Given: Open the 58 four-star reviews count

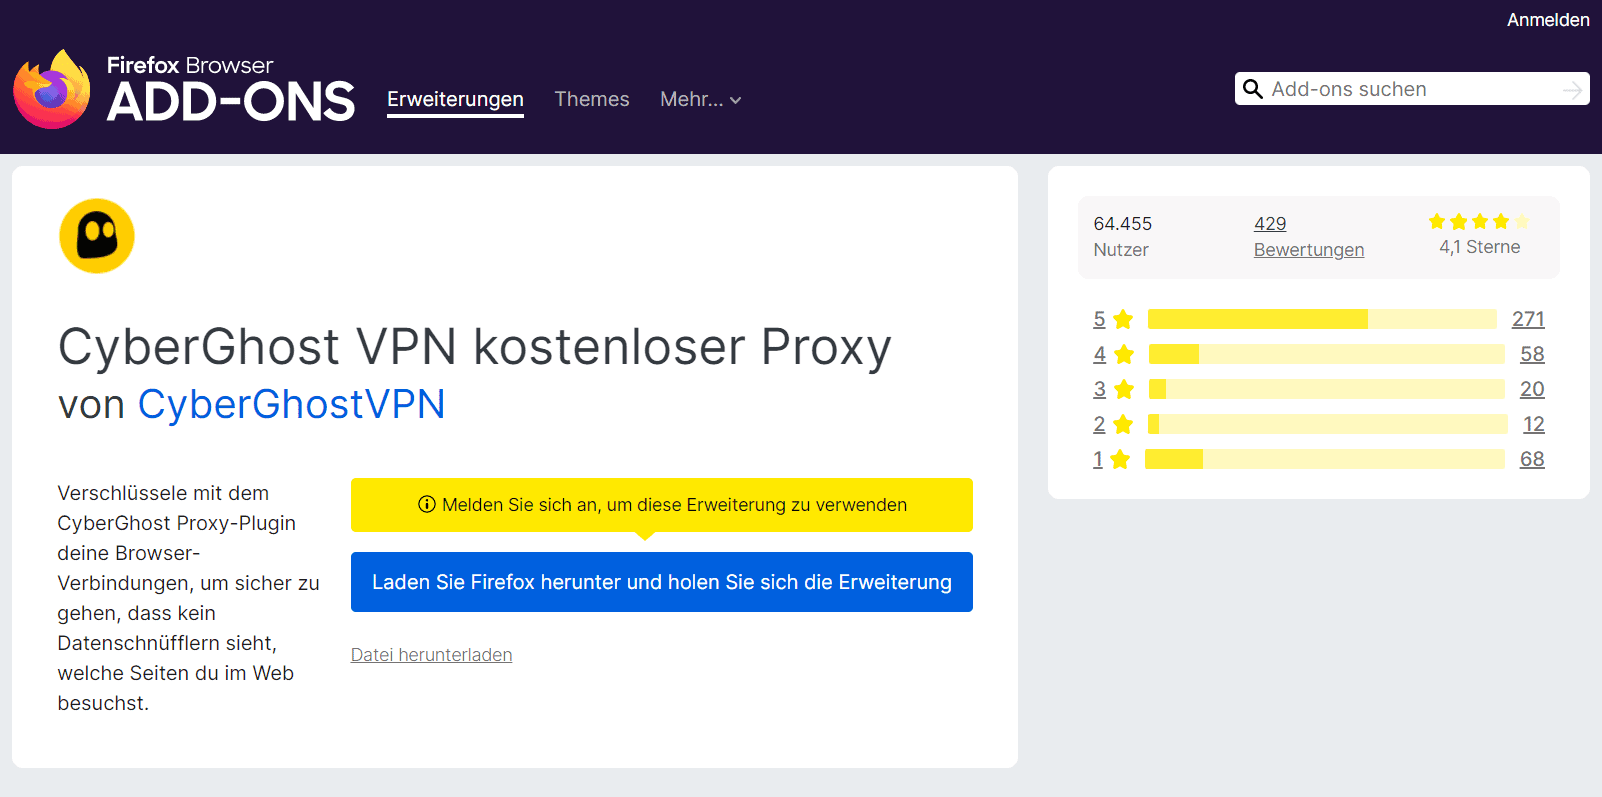Looking at the screenshot, I should [x=1532, y=354].
